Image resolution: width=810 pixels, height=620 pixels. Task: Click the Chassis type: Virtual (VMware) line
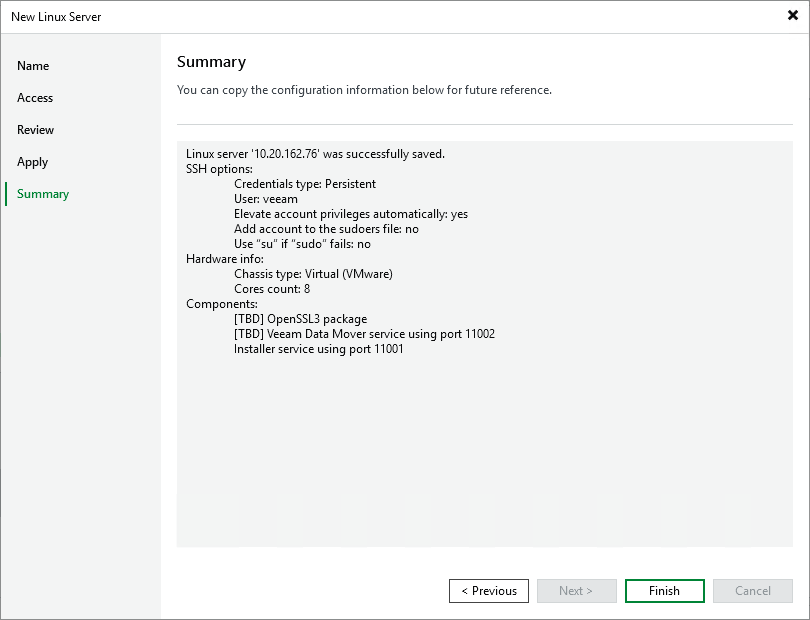point(313,274)
